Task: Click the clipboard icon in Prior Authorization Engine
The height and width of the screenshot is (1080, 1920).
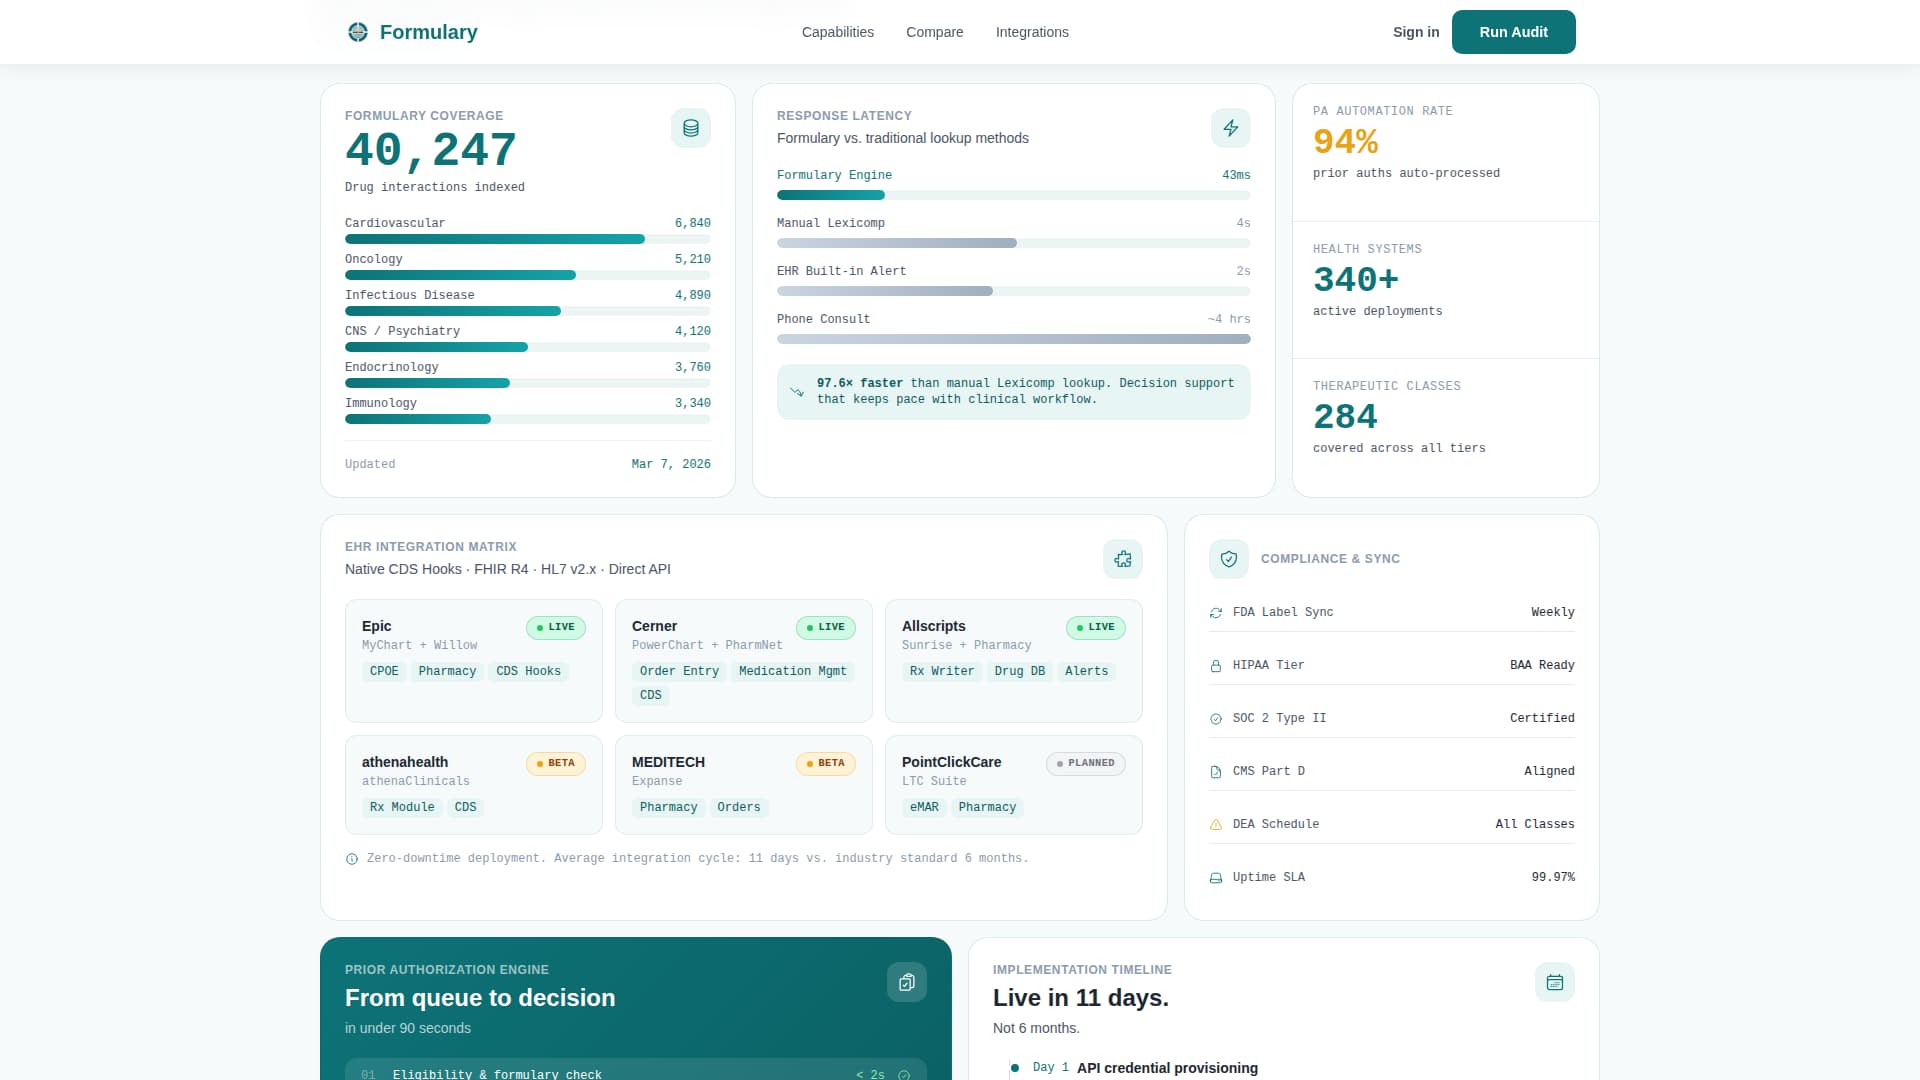Action: (x=907, y=982)
